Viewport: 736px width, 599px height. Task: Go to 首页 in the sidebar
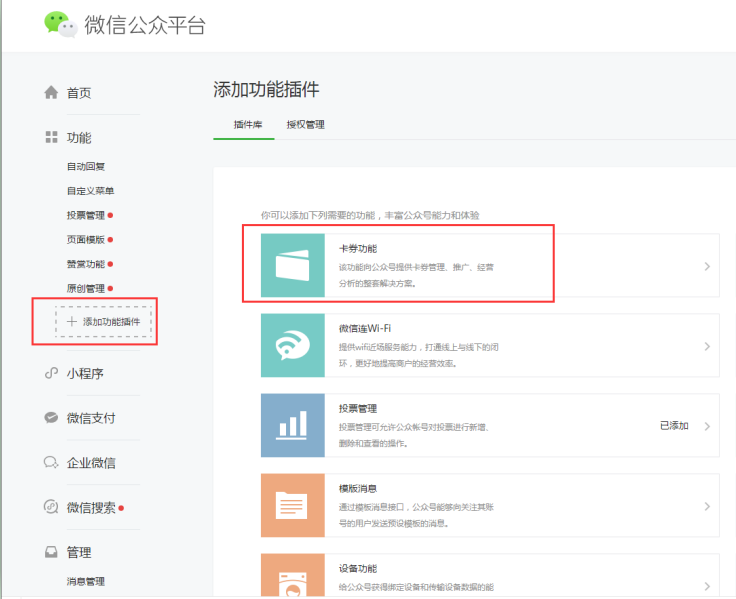coord(79,93)
